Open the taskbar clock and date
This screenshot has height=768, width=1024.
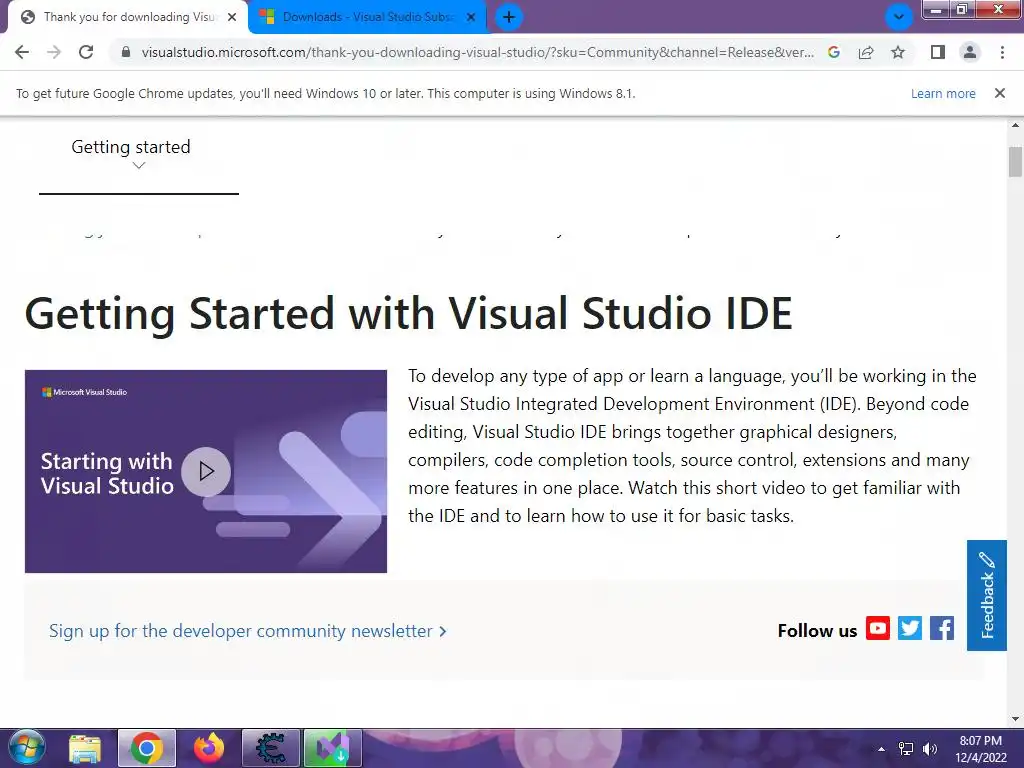[980, 749]
